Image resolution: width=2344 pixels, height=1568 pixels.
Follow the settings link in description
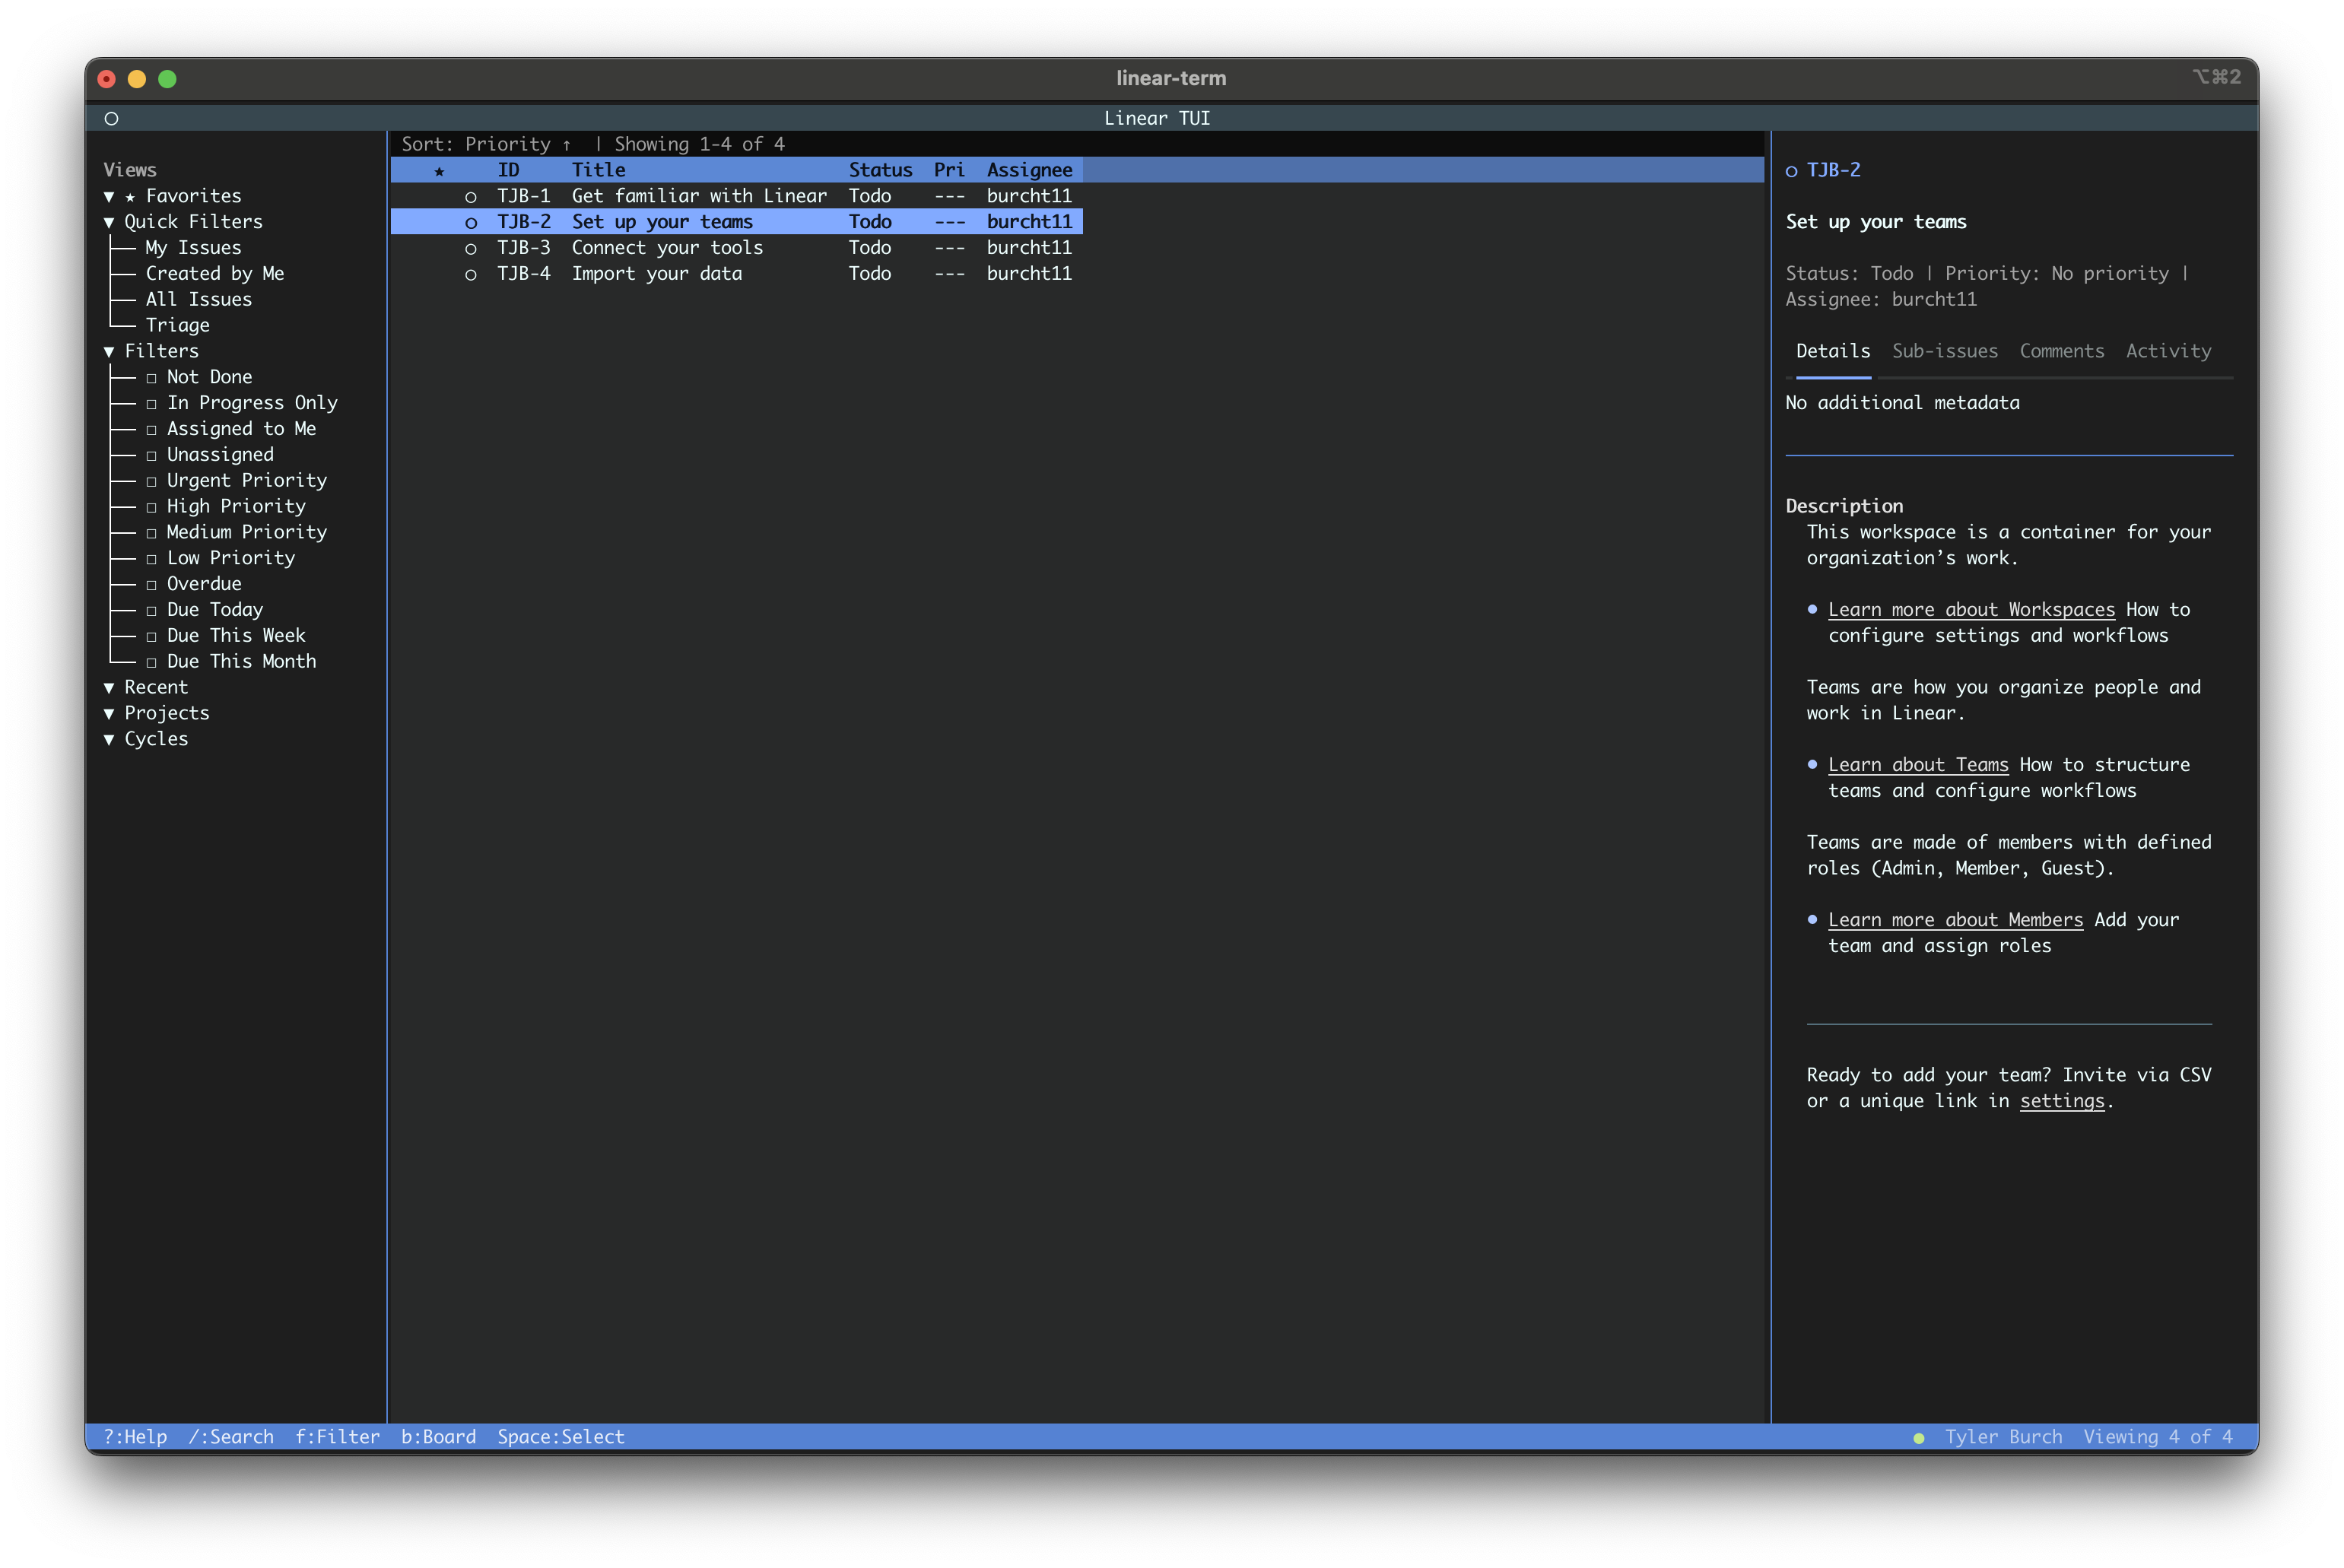click(2061, 1101)
